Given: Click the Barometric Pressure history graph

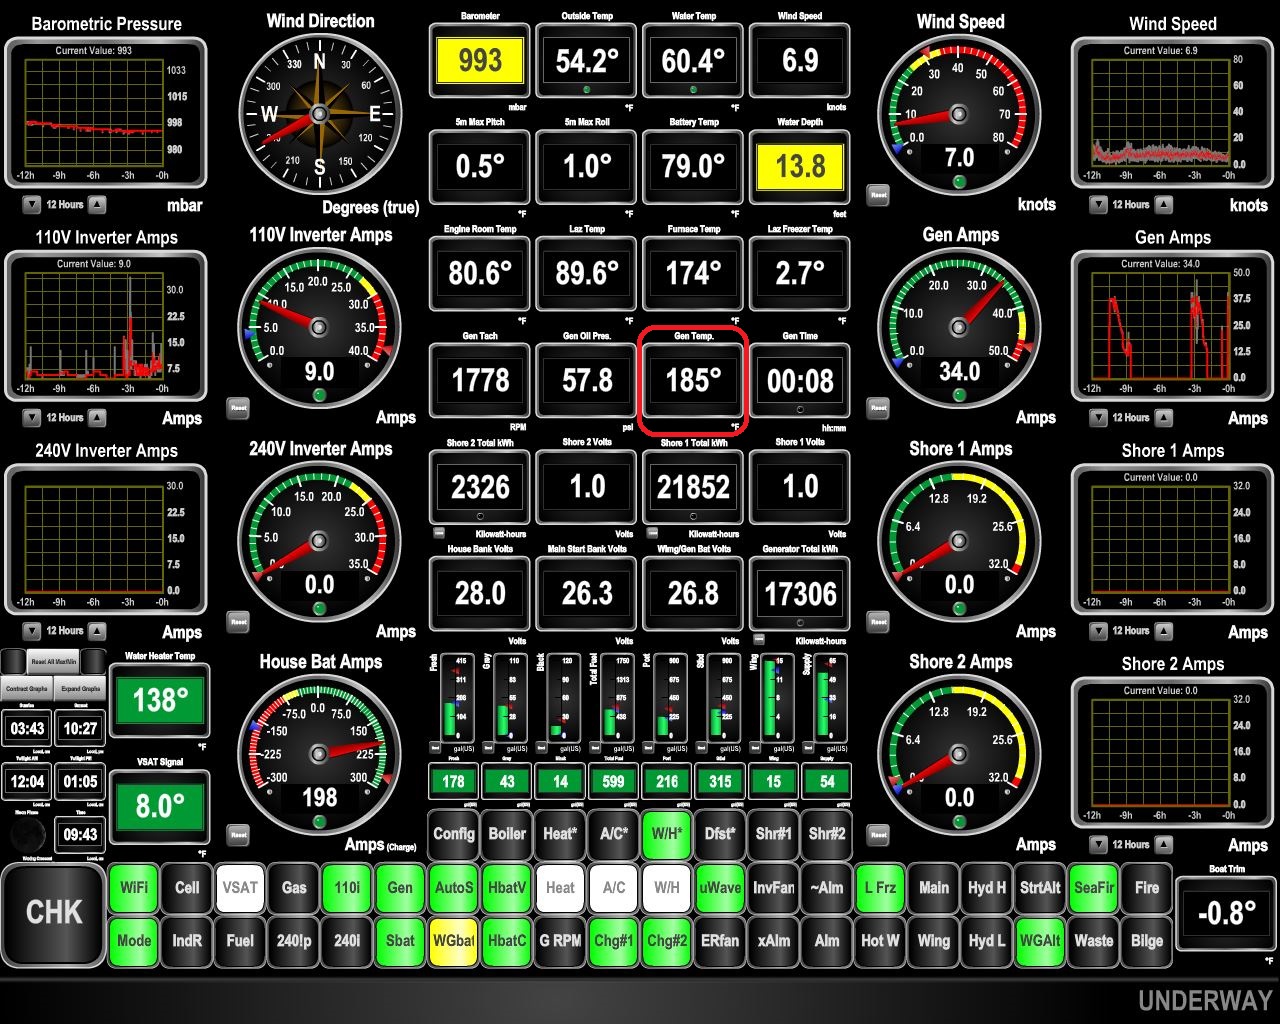Looking at the screenshot, I should tap(106, 113).
